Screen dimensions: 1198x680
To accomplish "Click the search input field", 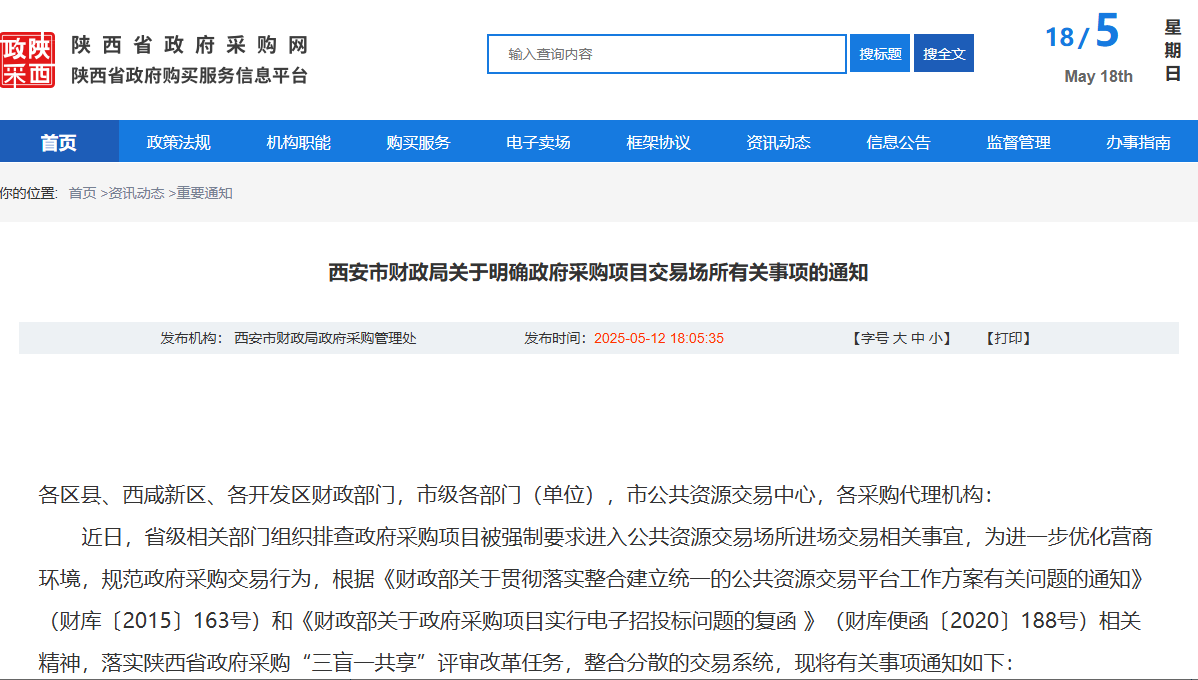I will [x=667, y=54].
